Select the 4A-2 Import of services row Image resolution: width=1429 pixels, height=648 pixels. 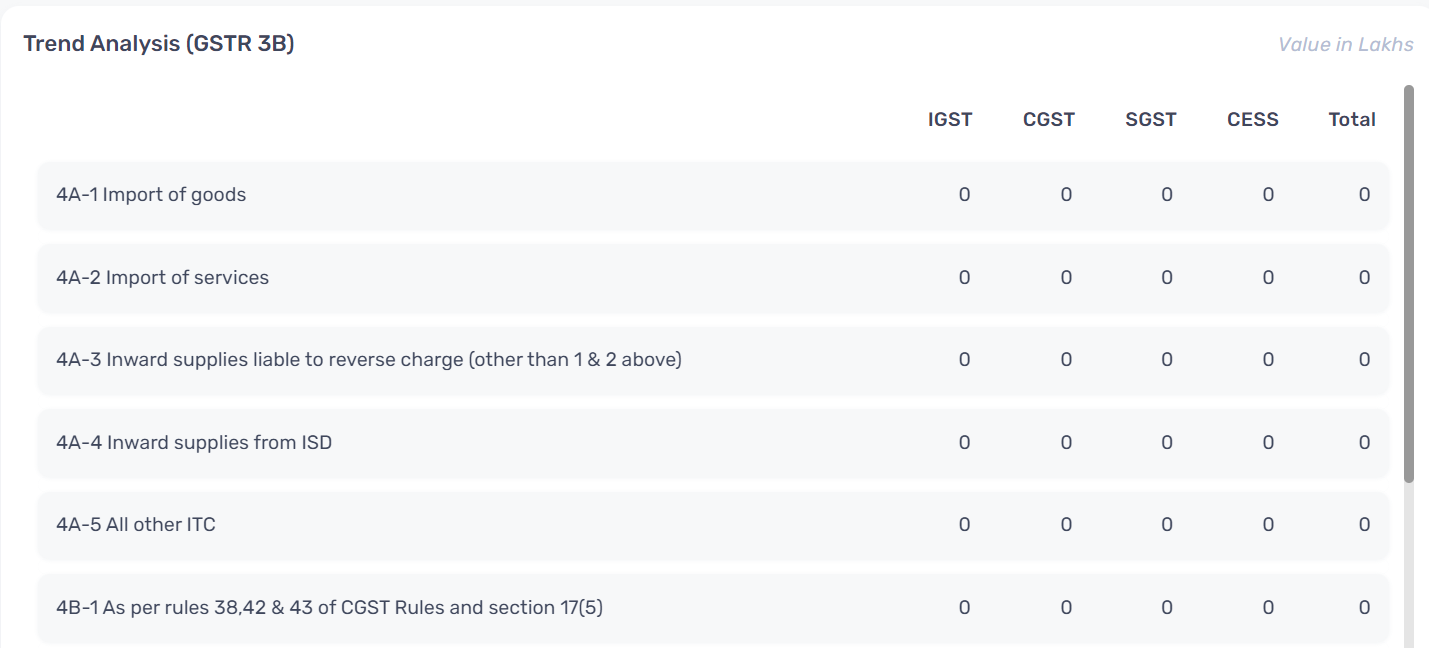point(713,278)
